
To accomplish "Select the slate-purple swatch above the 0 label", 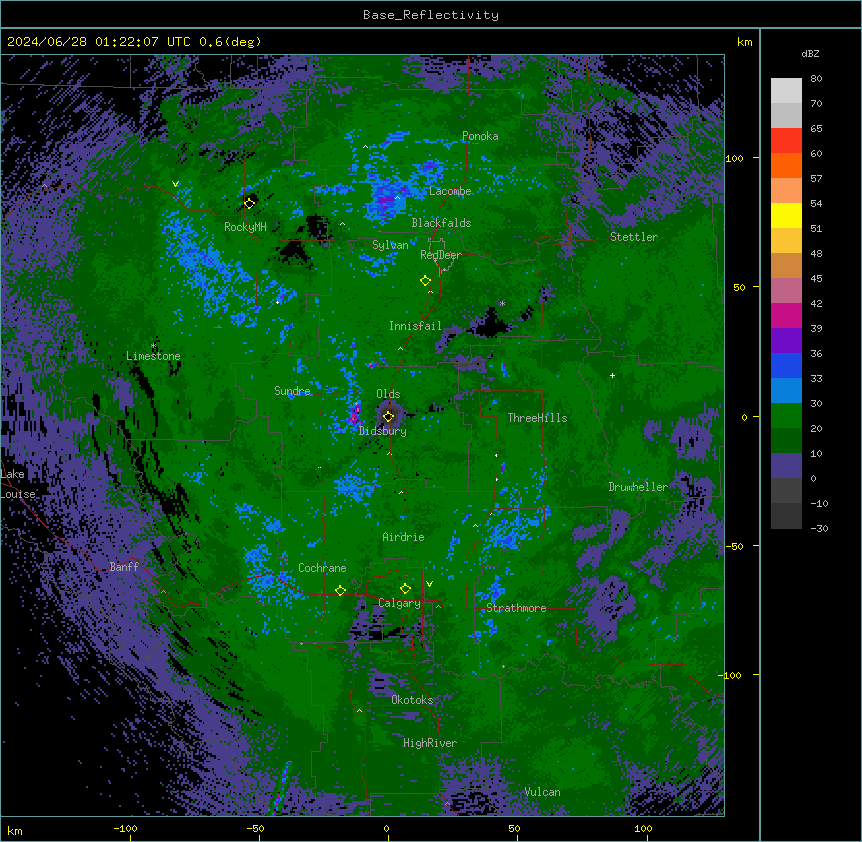I will pyautogui.click(x=786, y=466).
